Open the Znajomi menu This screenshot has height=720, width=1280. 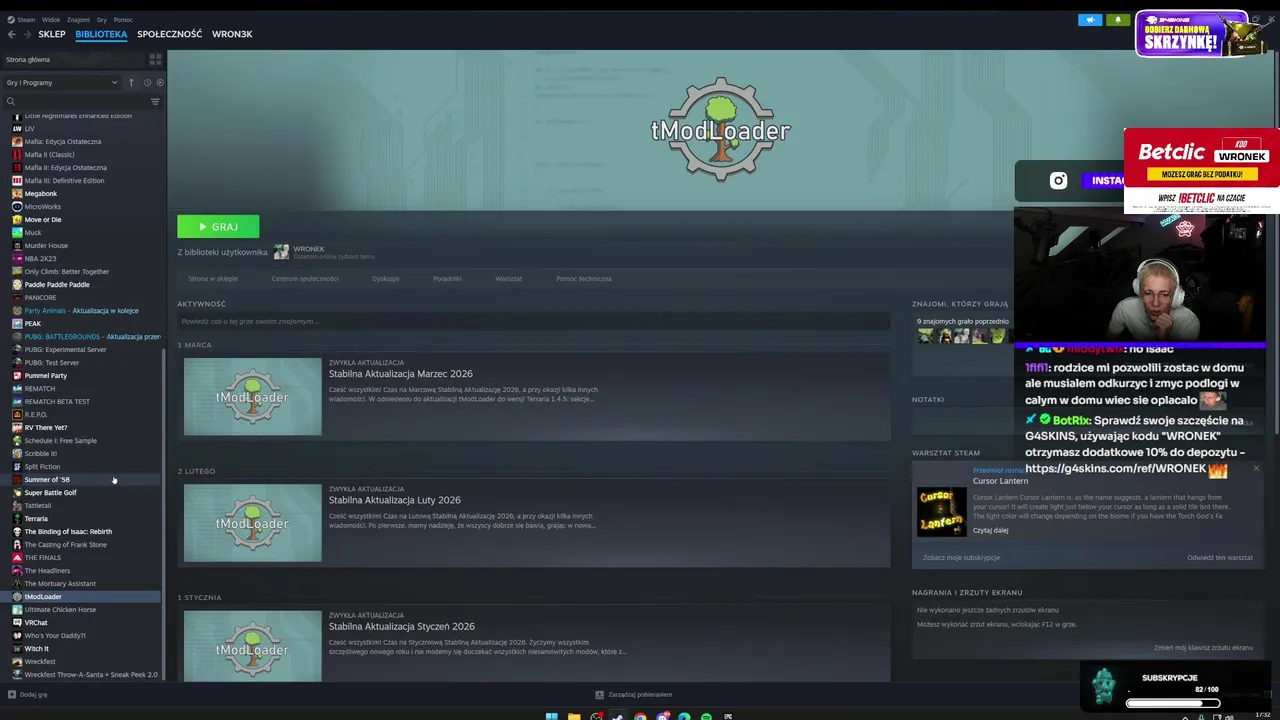pos(78,19)
